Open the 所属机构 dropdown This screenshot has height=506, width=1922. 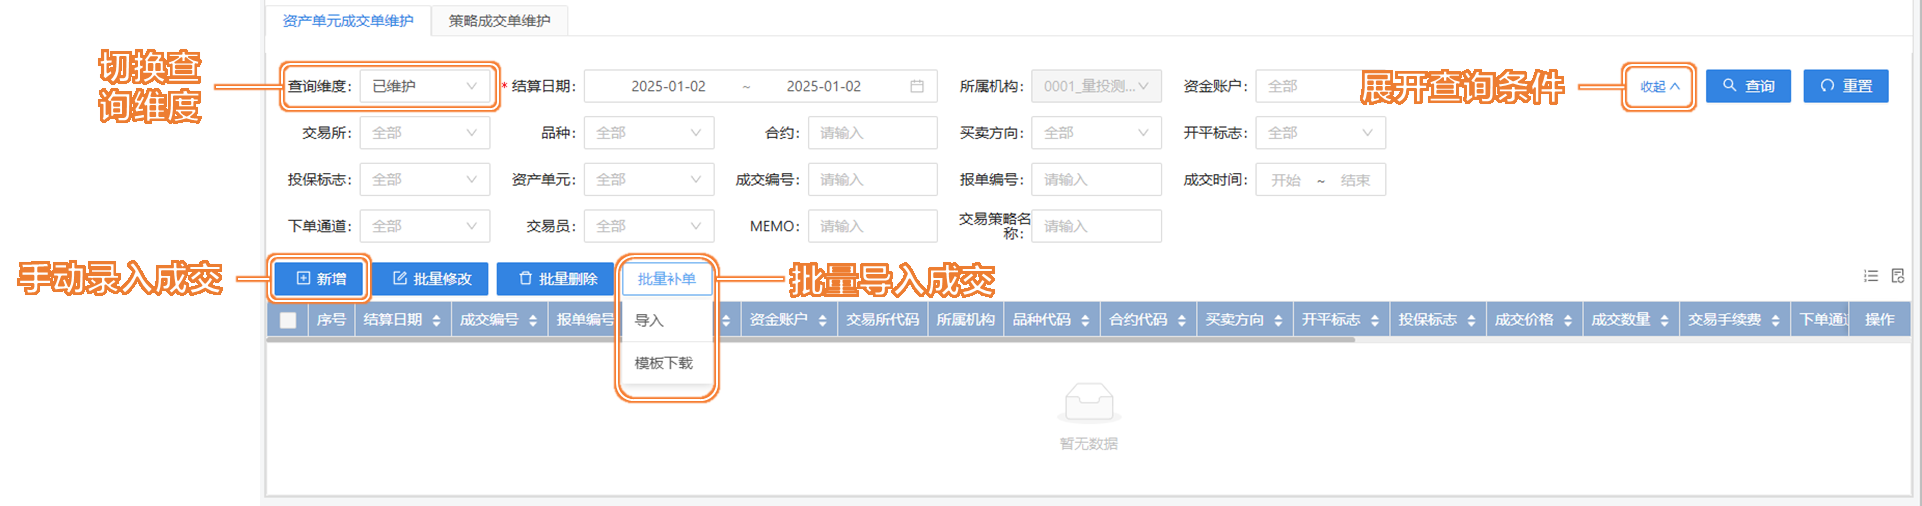coord(1096,86)
